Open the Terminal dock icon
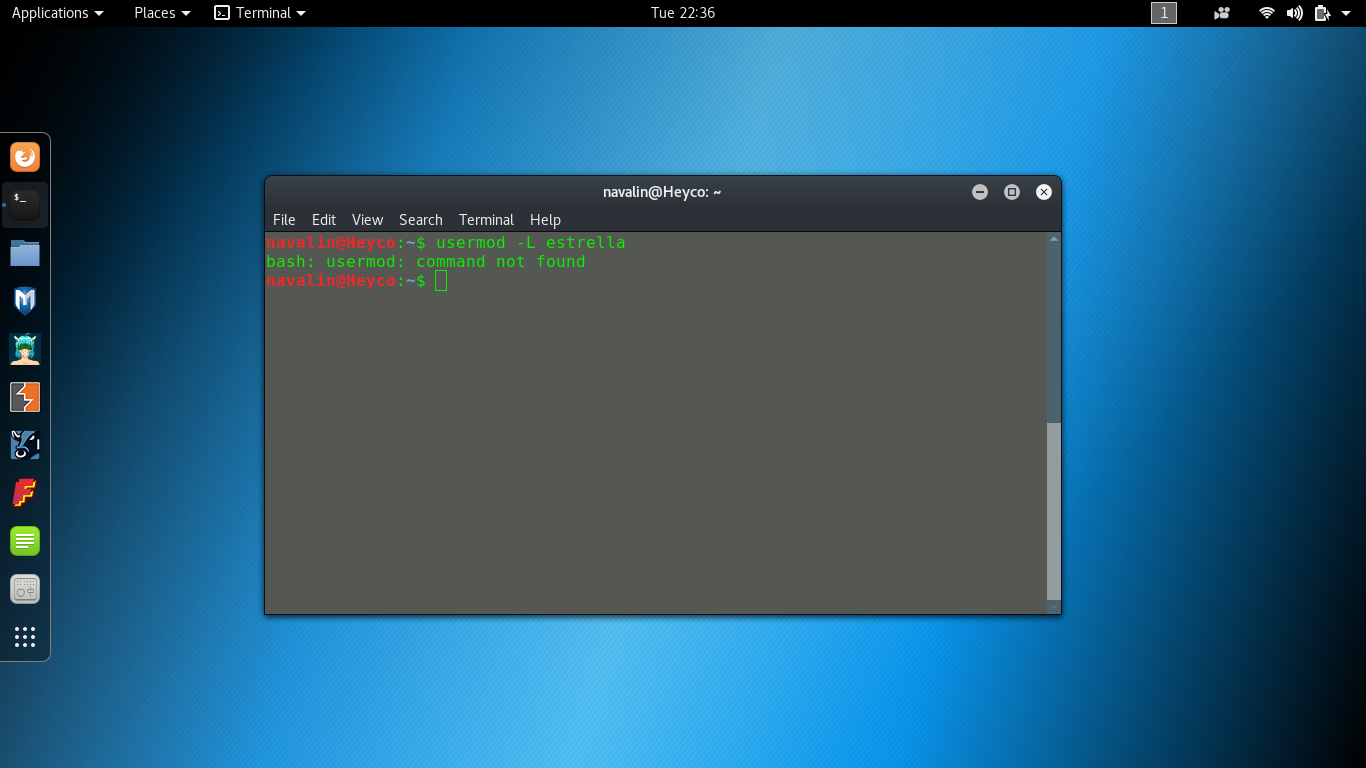Screen dimensions: 1366x768 (x=24, y=205)
